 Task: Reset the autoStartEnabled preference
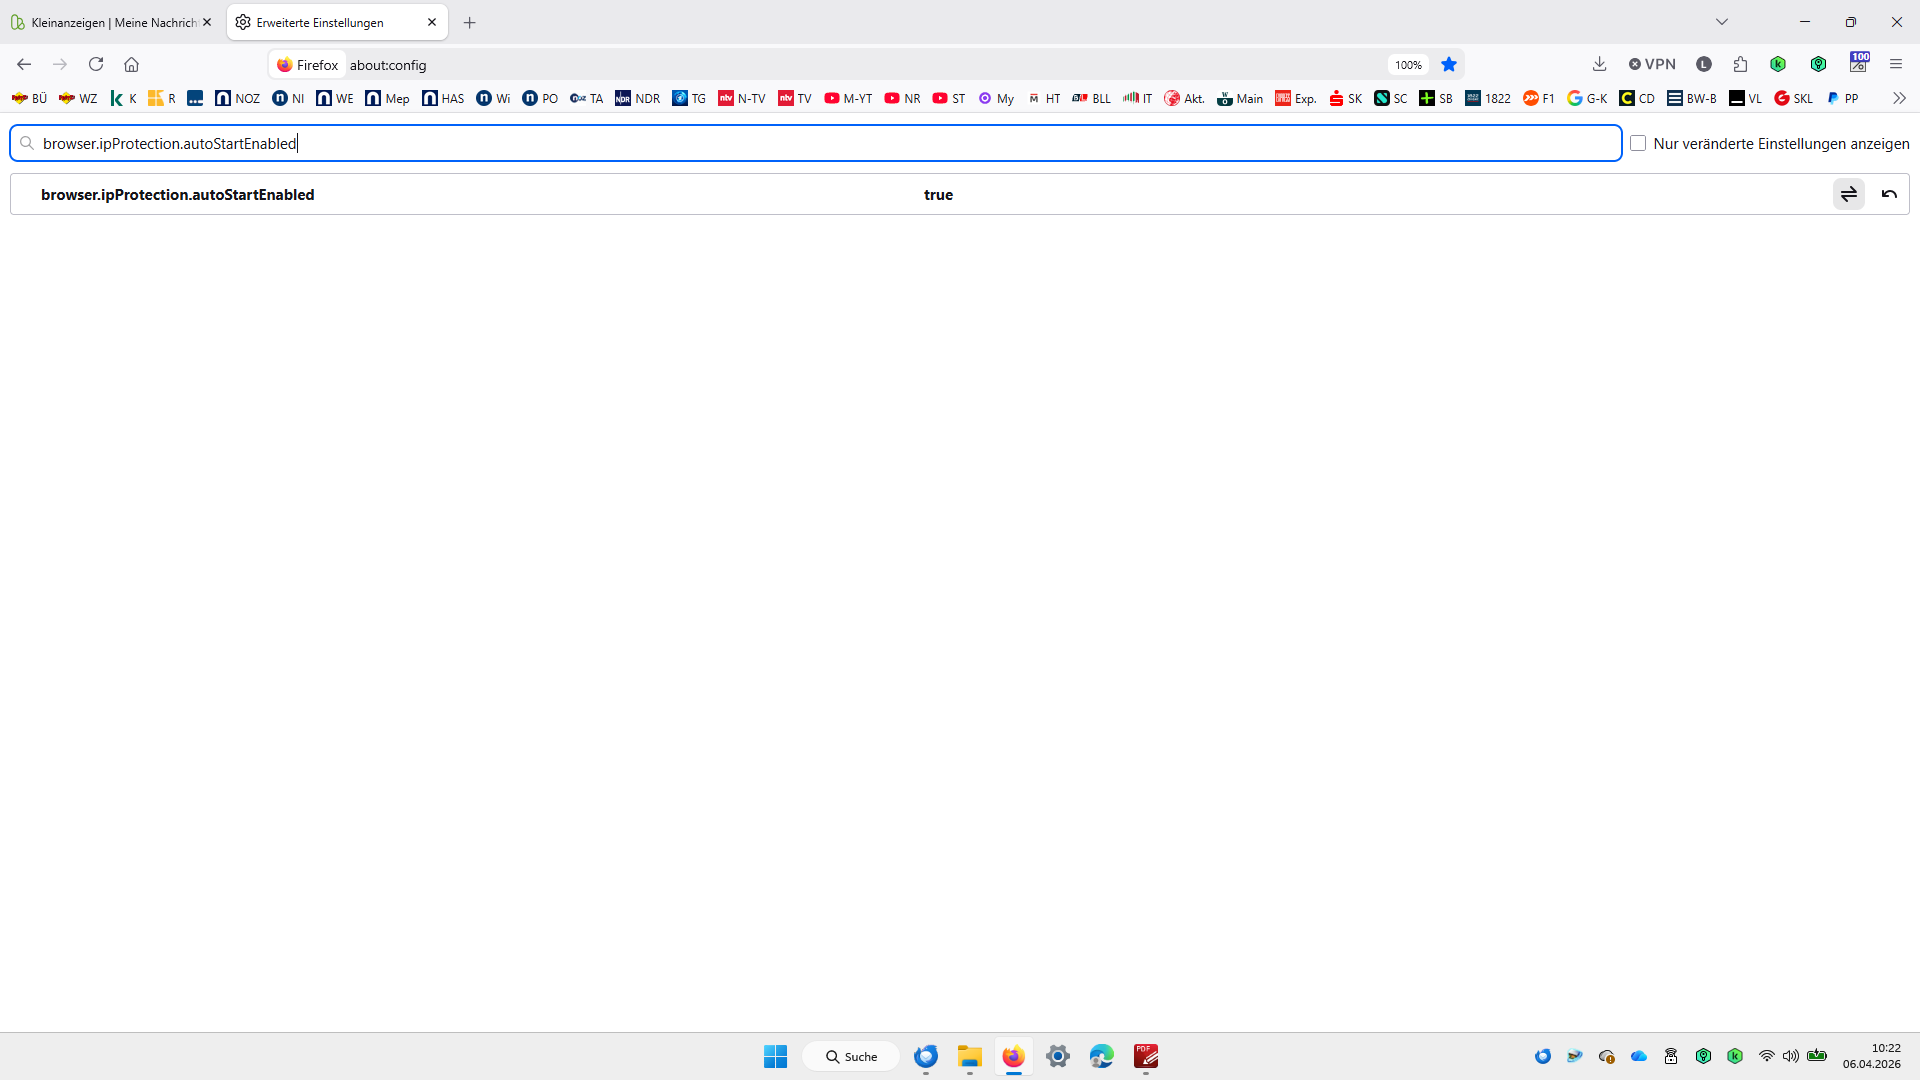[1889, 194]
